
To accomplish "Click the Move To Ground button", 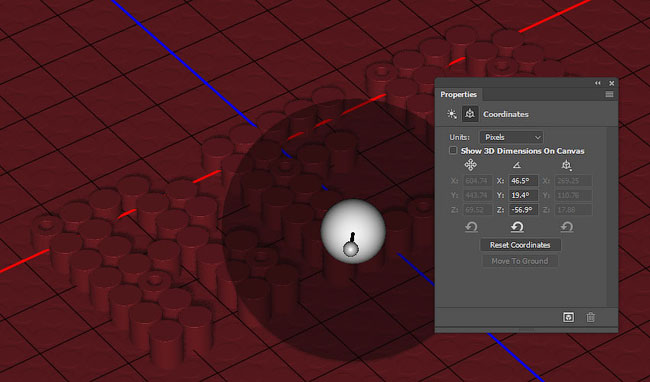I will point(520,261).
